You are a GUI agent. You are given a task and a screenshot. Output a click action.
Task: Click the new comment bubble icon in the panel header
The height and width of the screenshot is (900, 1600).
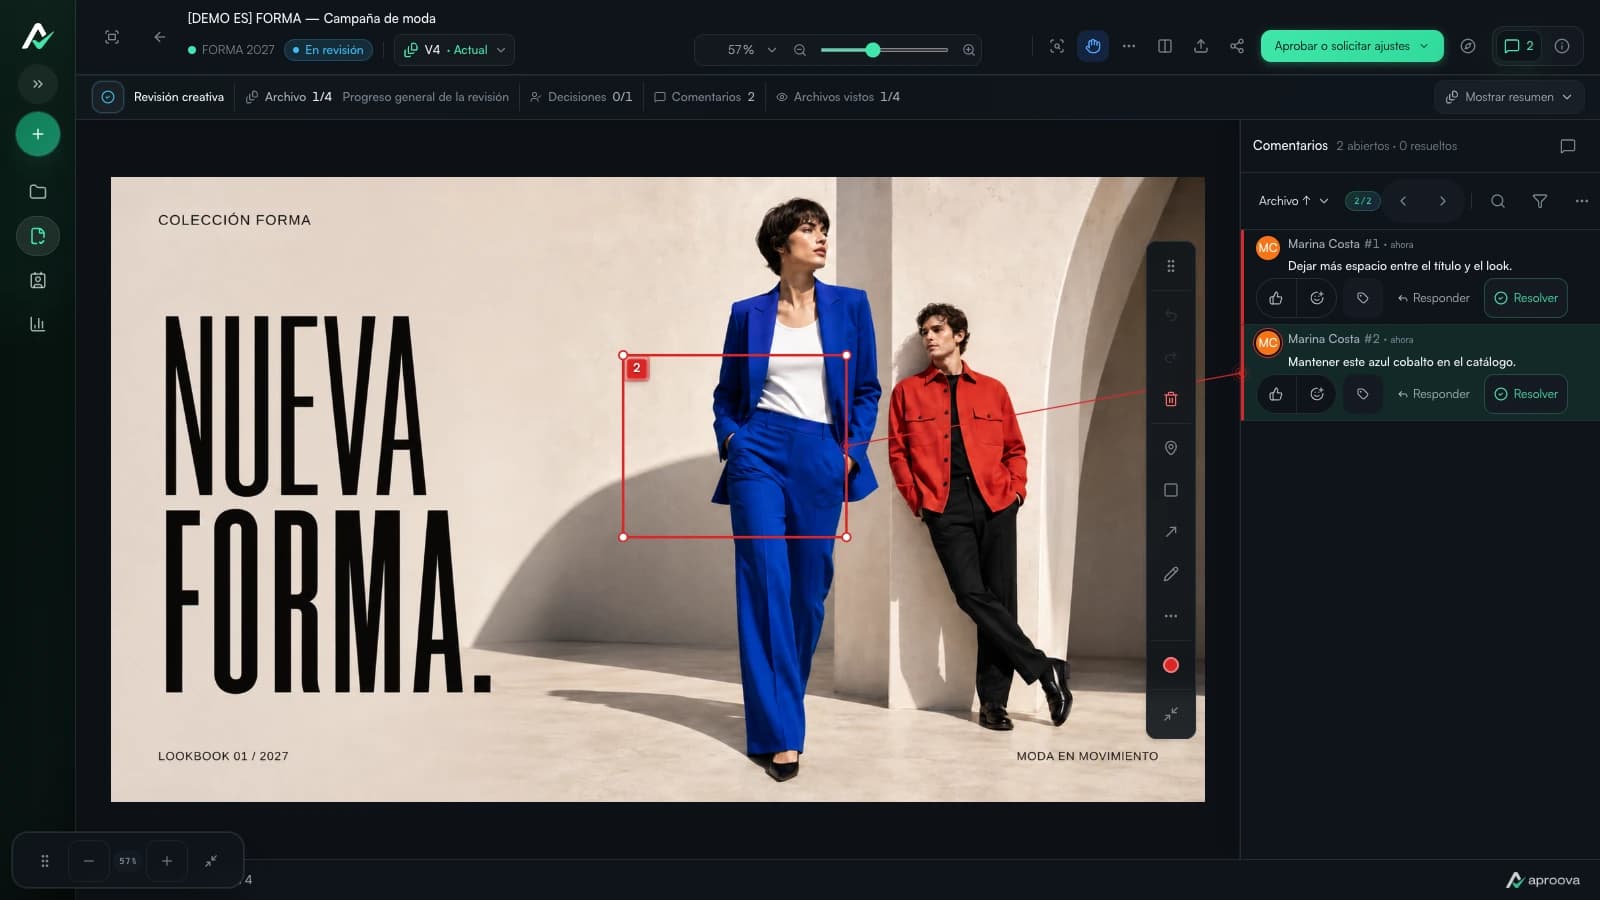[1568, 146]
